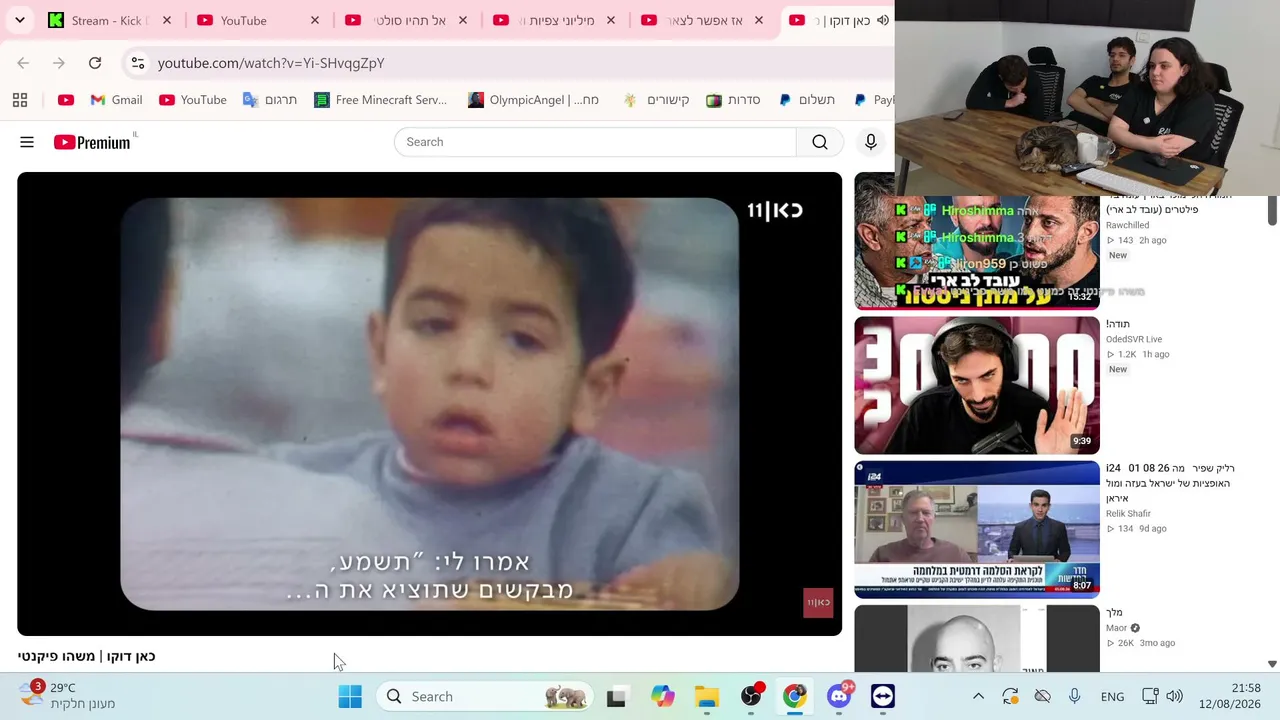This screenshot has height=720, width=1280.
Task: Reload the current YouTube page
Action: click(x=95, y=63)
